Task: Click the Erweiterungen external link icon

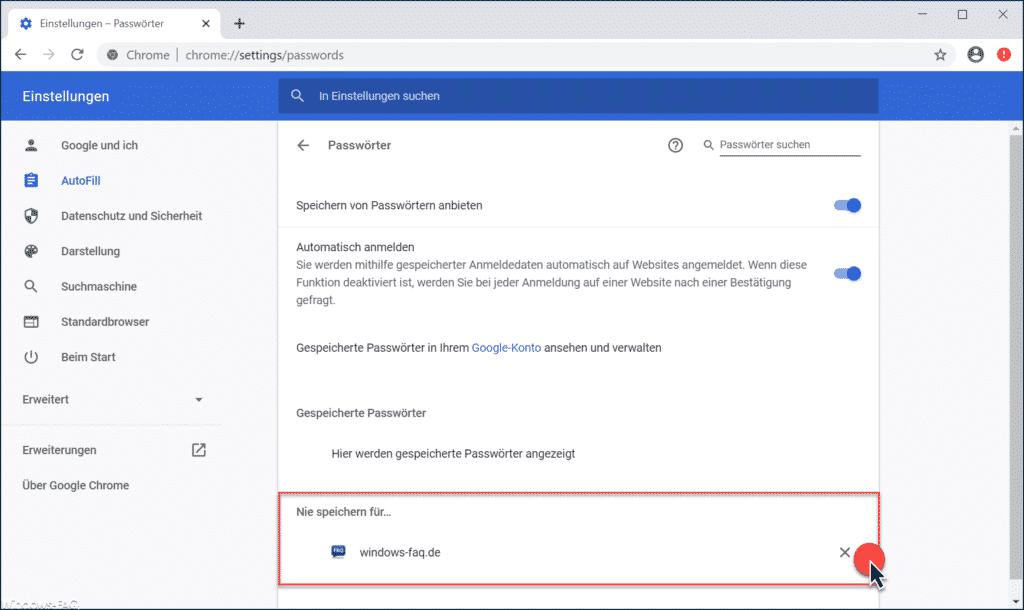Action: (x=199, y=450)
